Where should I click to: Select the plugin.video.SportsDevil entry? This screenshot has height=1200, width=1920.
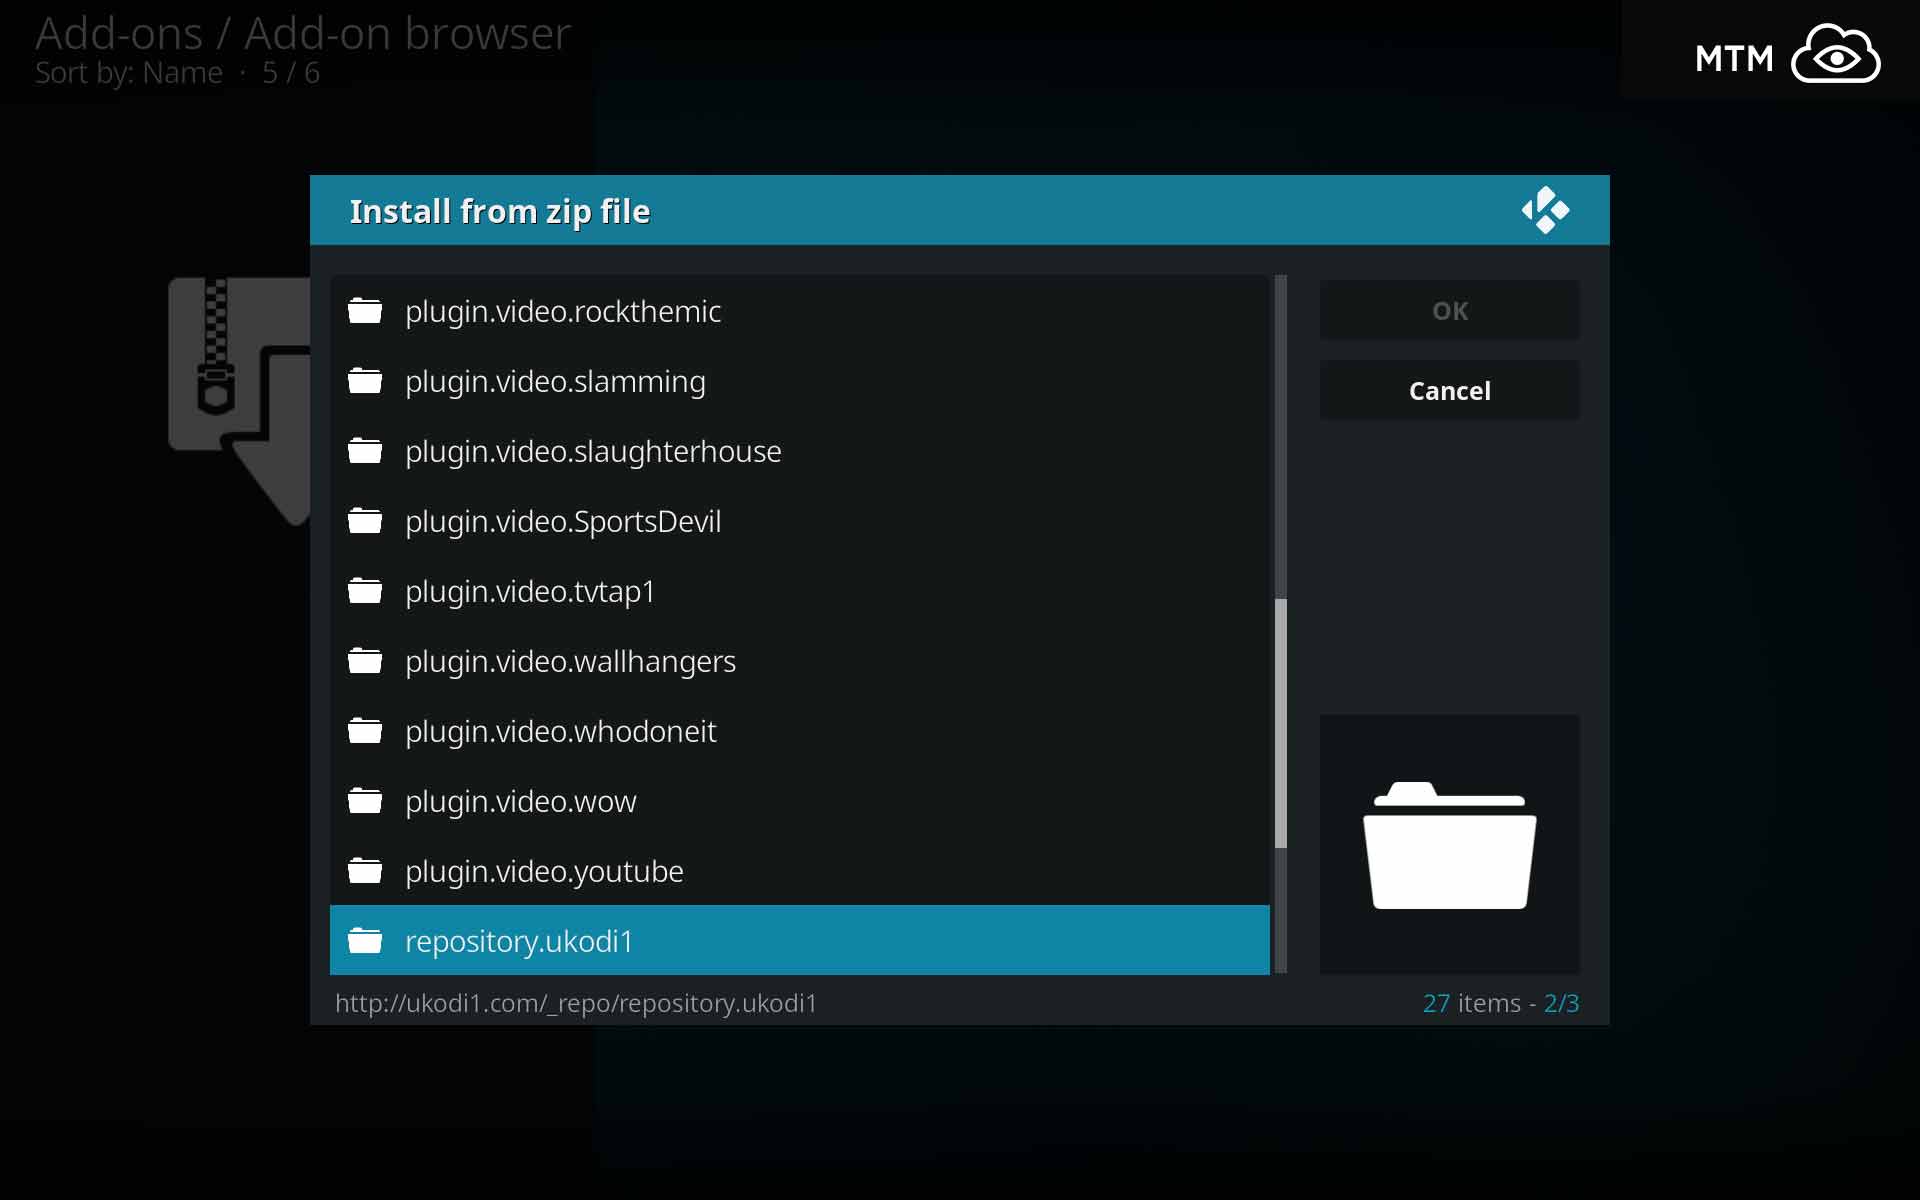pyautogui.click(x=800, y=521)
